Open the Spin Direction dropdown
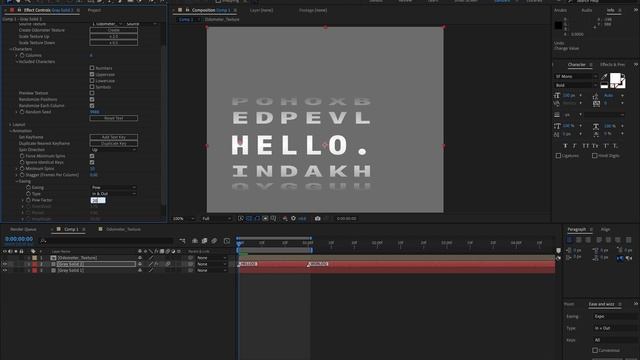640x360 pixels. coord(113,150)
